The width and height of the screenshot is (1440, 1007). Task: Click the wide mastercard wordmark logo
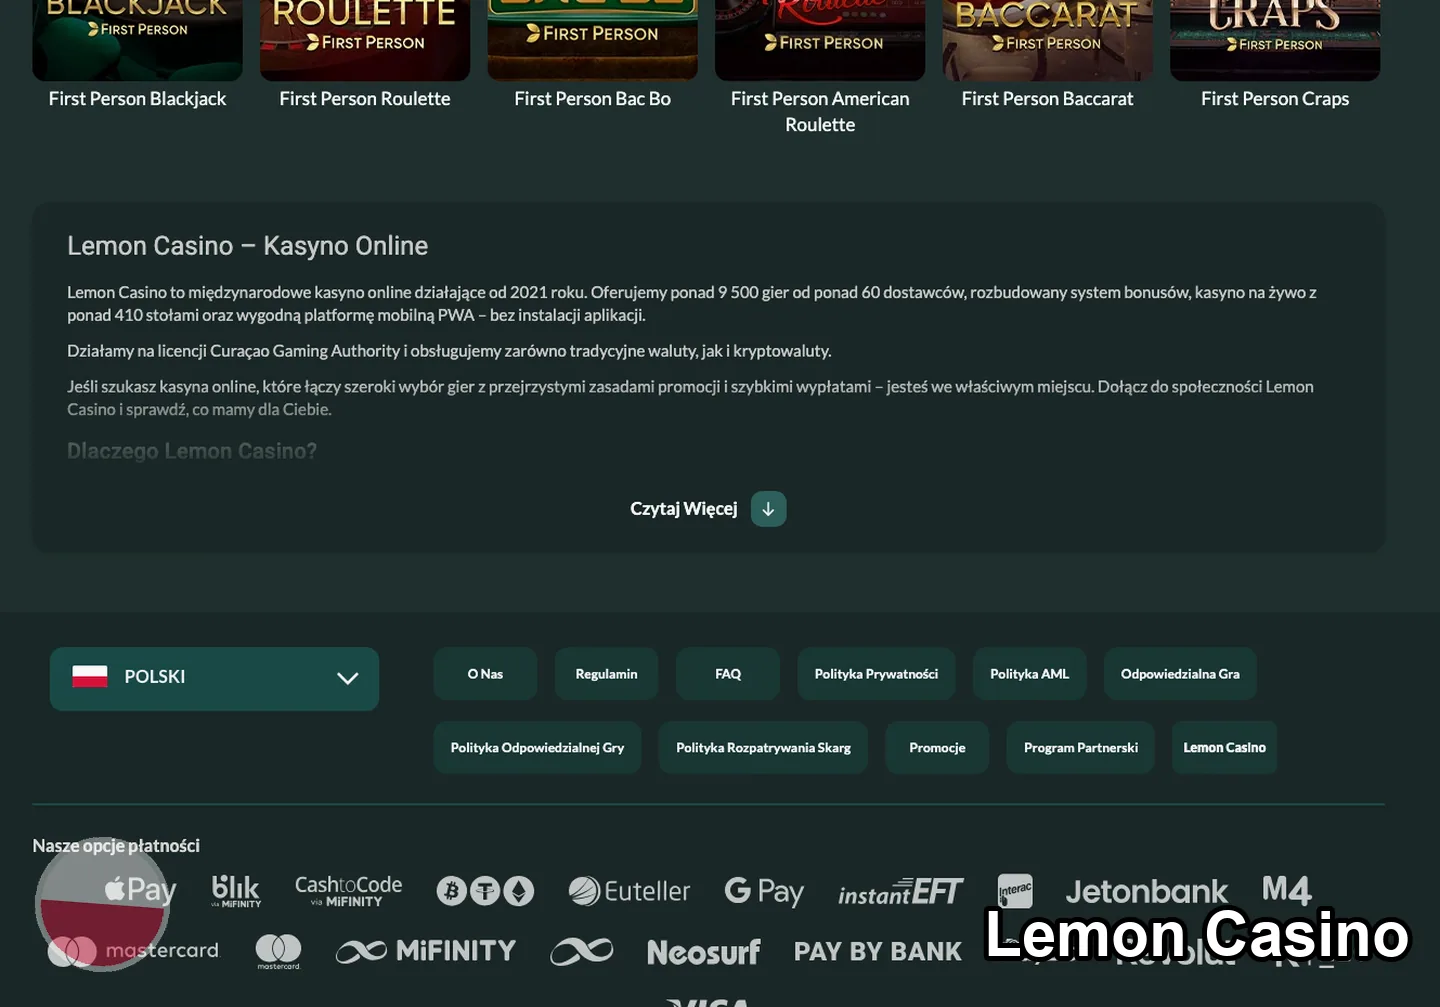coord(133,951)
